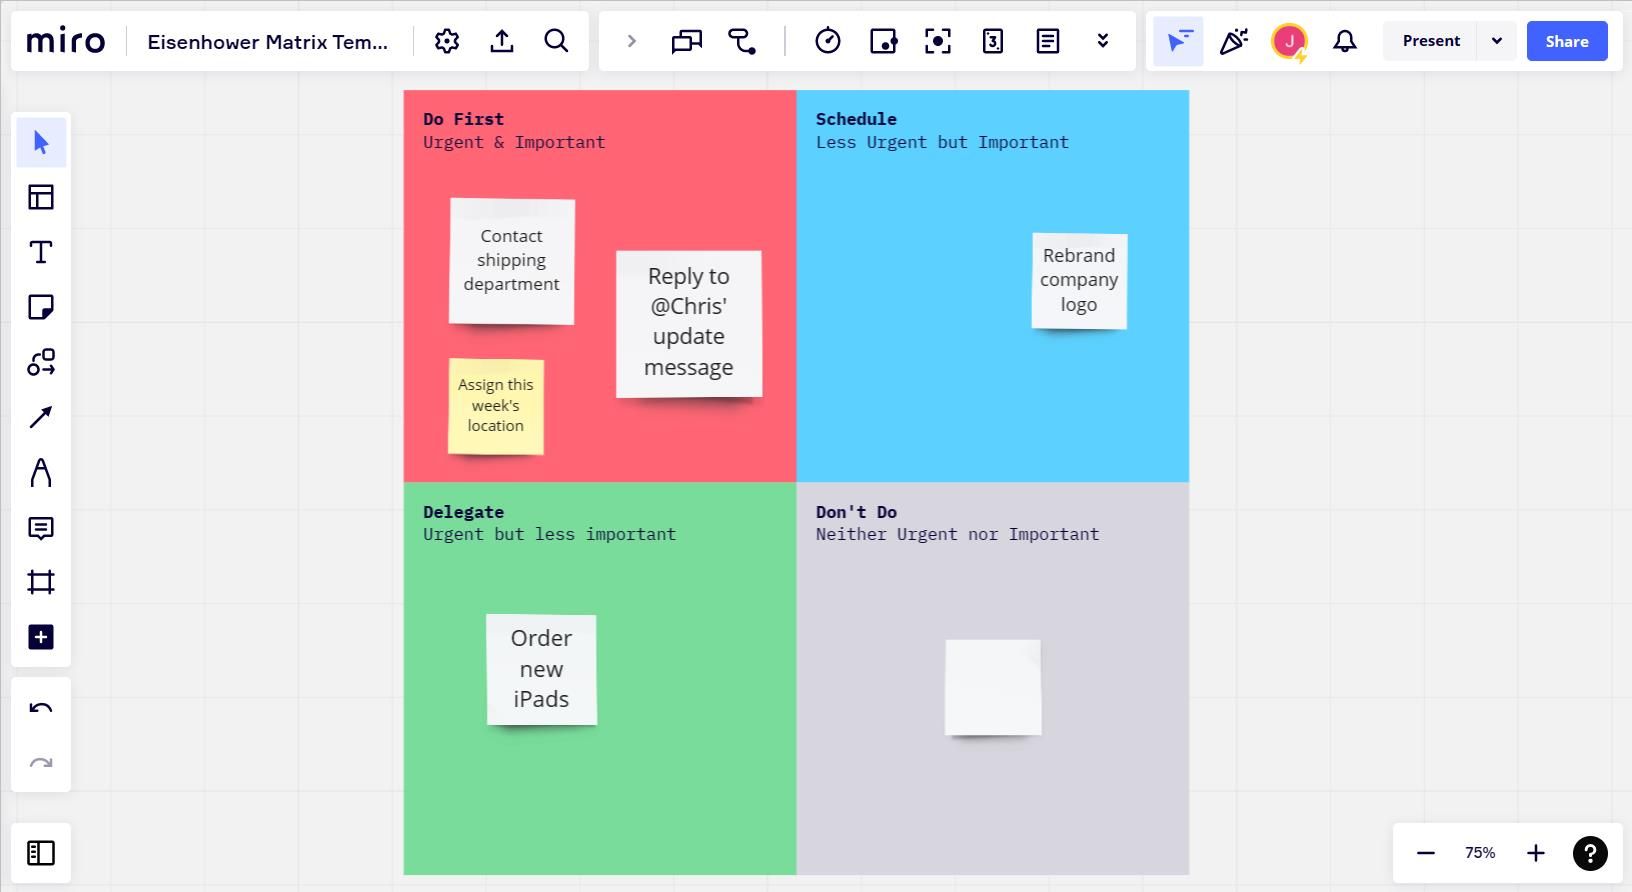Screen dimensions: 1632x892
Task: Open the user avatar J
Action: click(1289, 42)
